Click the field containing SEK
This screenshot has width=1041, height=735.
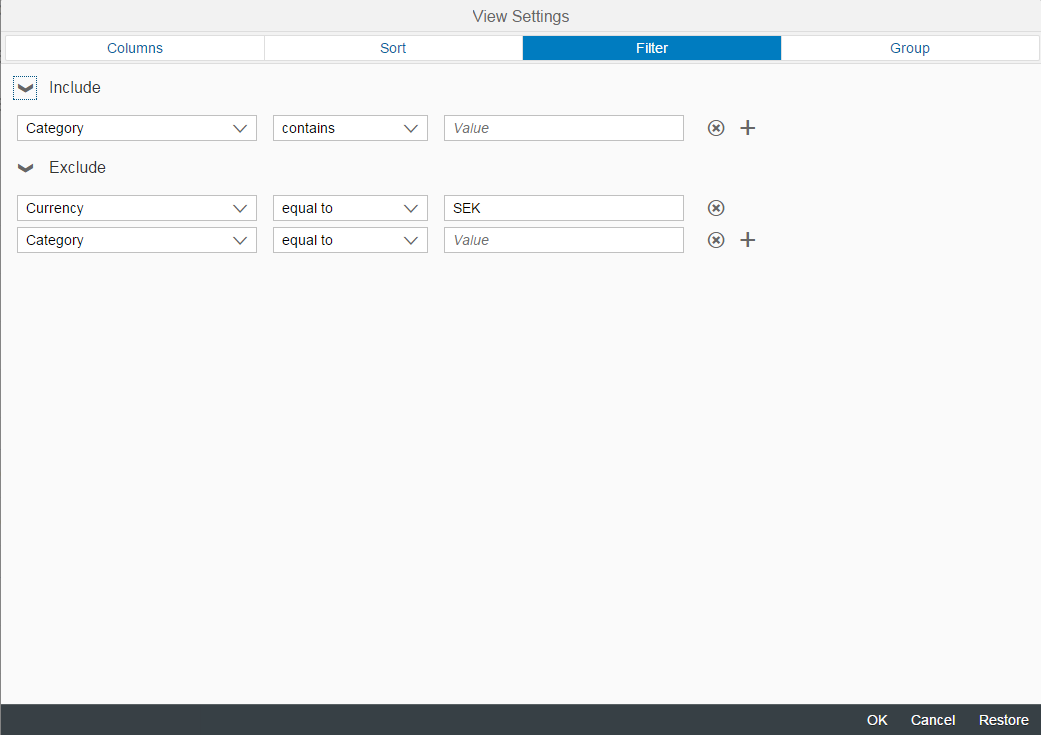(x=564, y=208)
